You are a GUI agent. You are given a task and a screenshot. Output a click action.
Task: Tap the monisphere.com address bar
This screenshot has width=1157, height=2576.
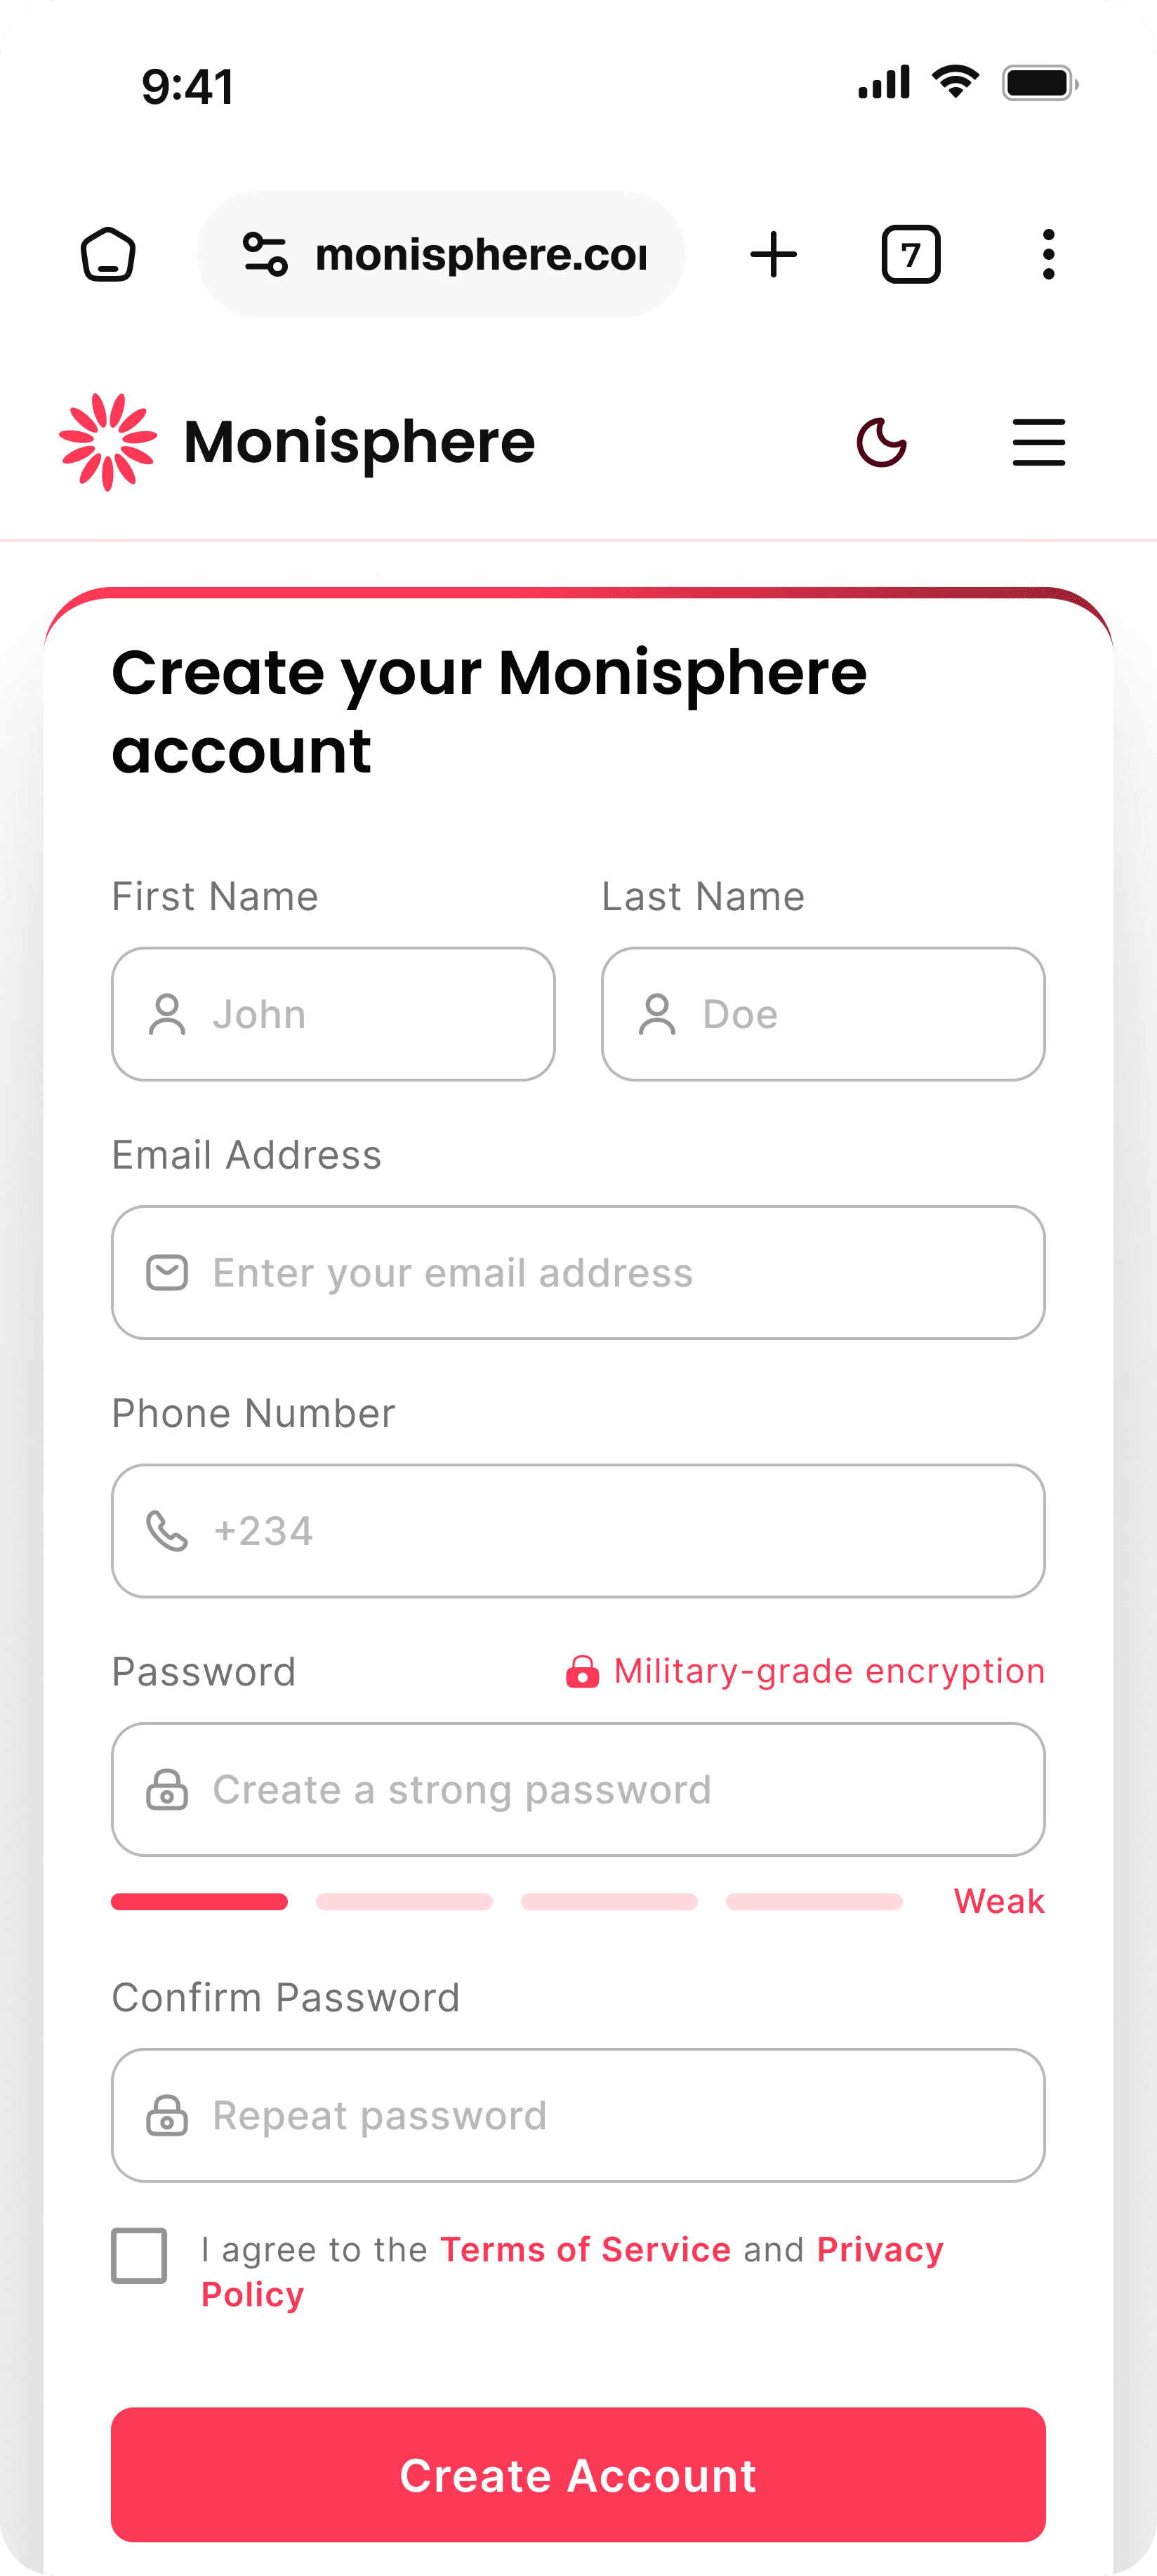[x=480, y=254]
